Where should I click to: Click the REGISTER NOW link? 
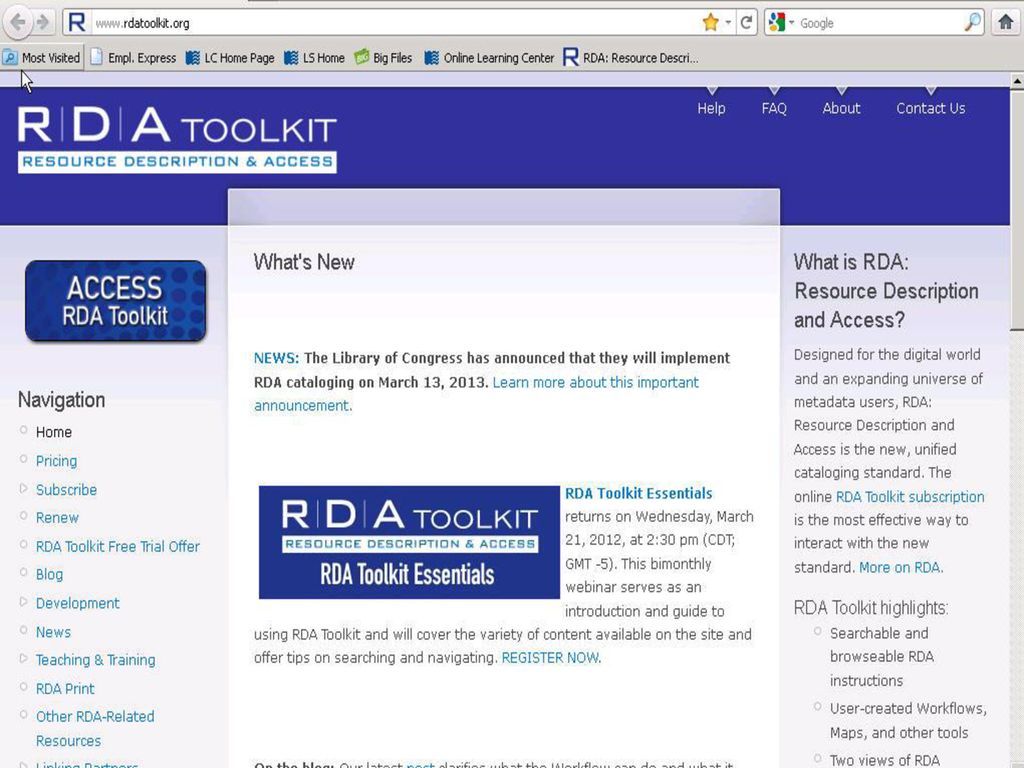tap(551, 658)
